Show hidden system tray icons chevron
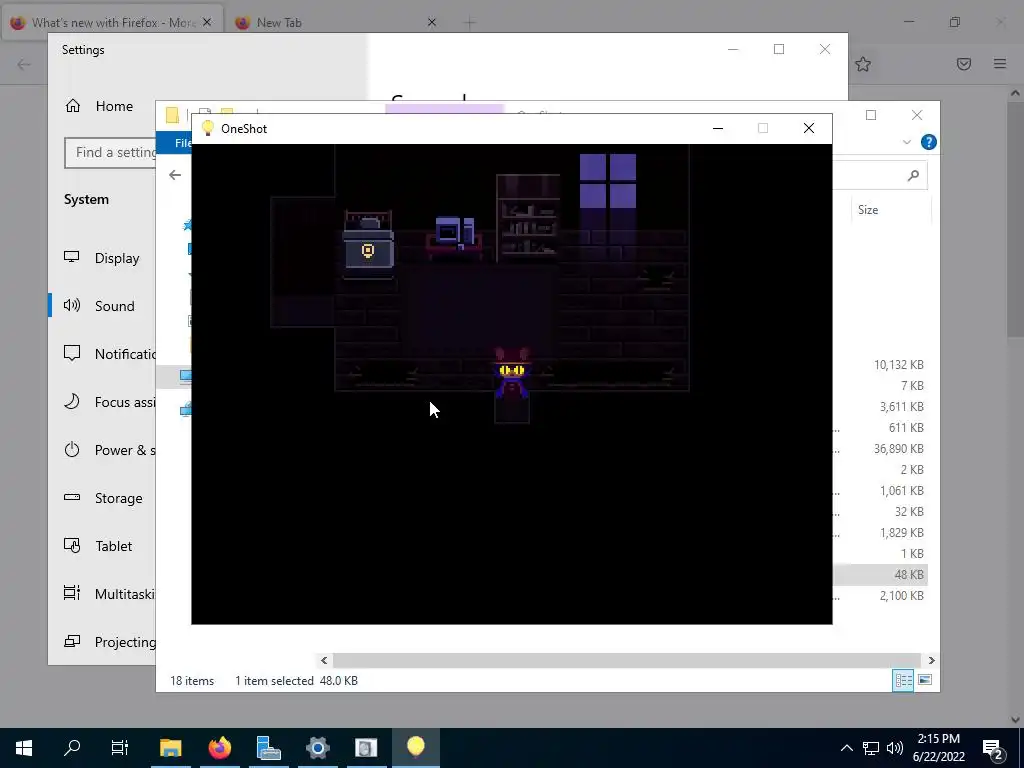The width and height of the screenshot is (1024, 768). click(846, 748)
